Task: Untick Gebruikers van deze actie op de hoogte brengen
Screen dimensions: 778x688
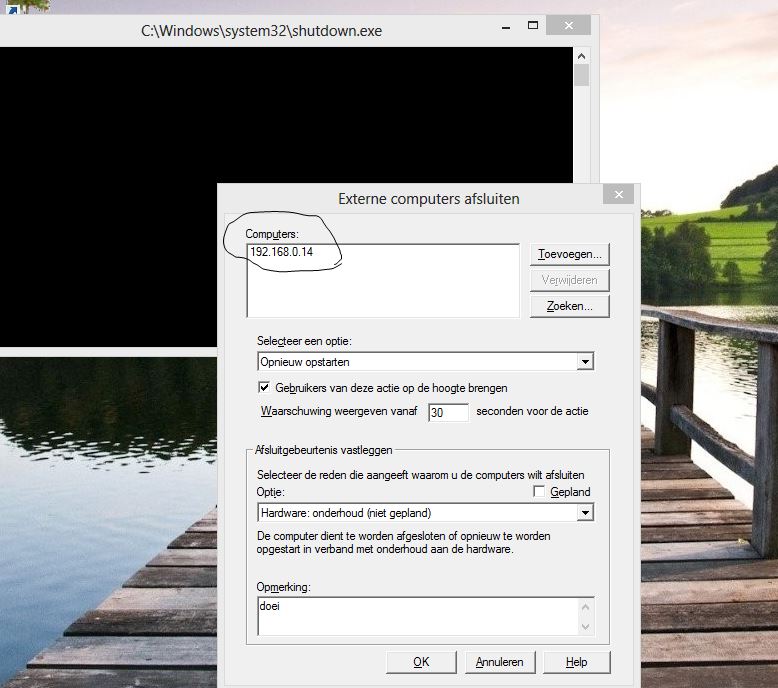Action: (264, 387)
